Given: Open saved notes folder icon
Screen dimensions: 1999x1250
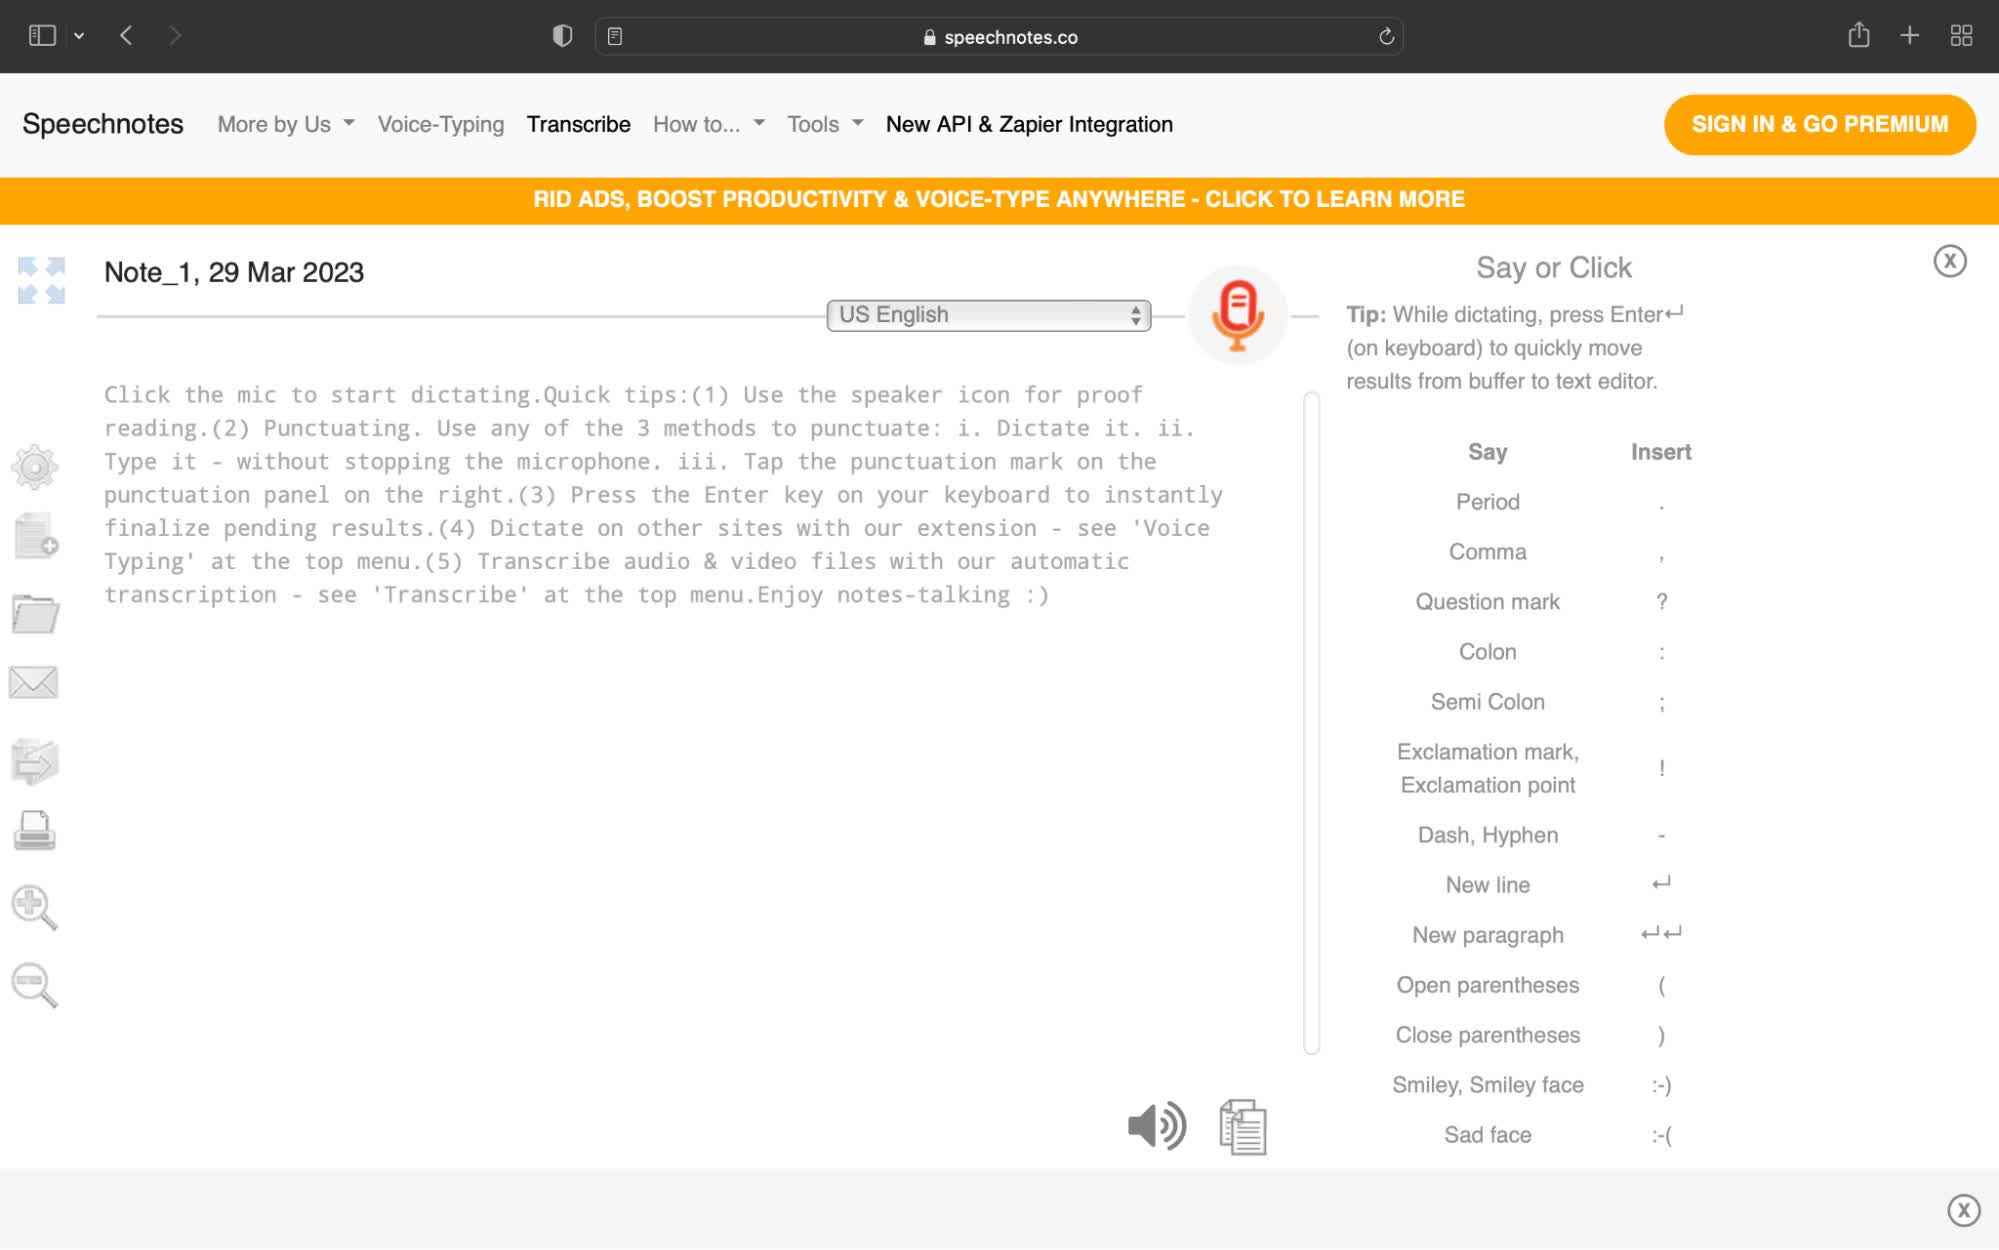Looking at the screenshot, I should pyautogui.click(x=35, y=613).
